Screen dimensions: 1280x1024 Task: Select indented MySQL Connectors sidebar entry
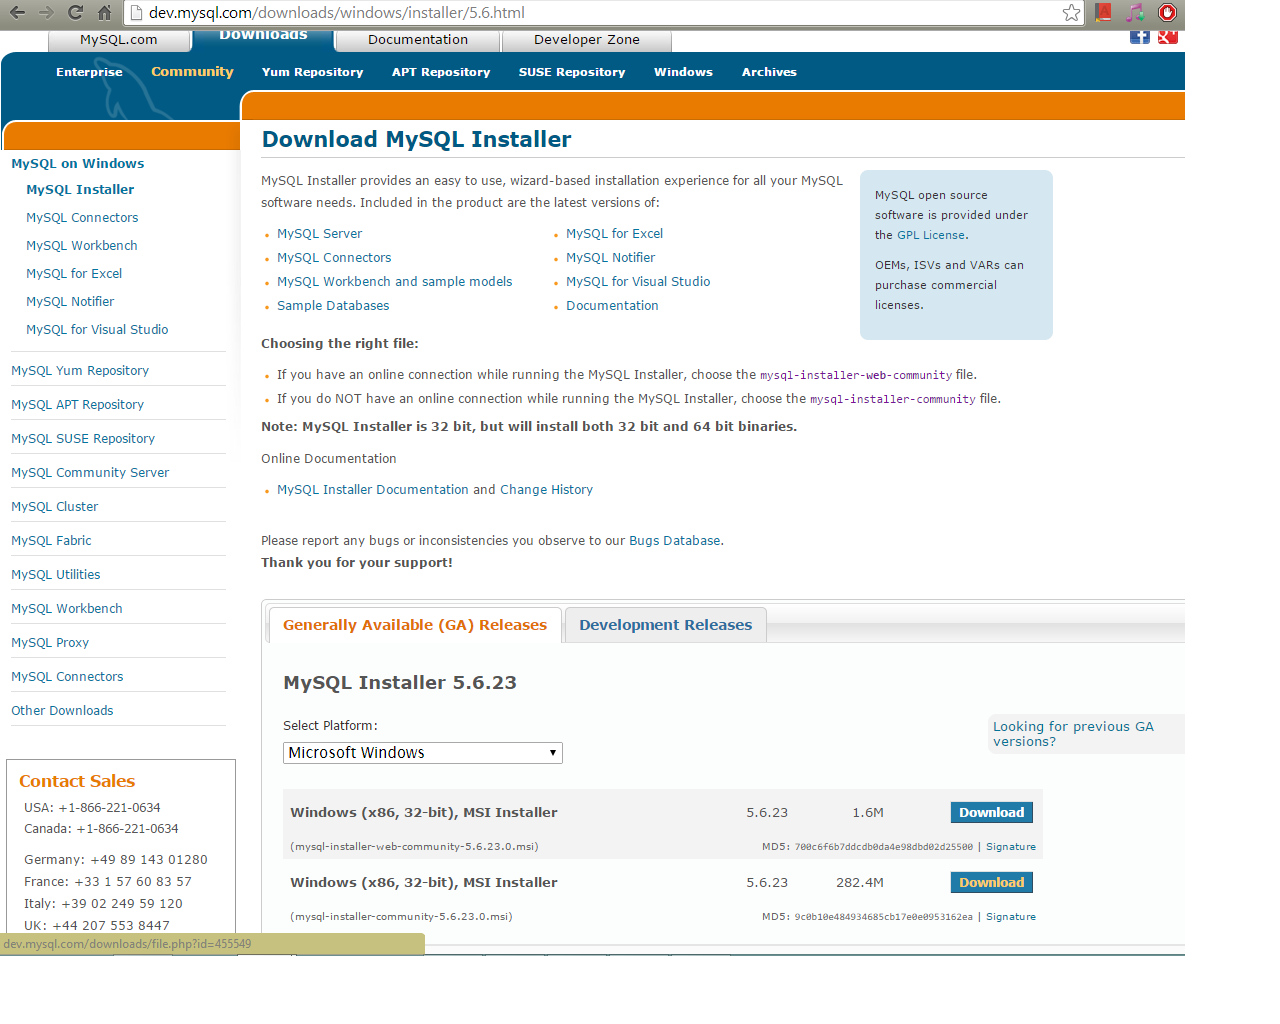[82, 218]
